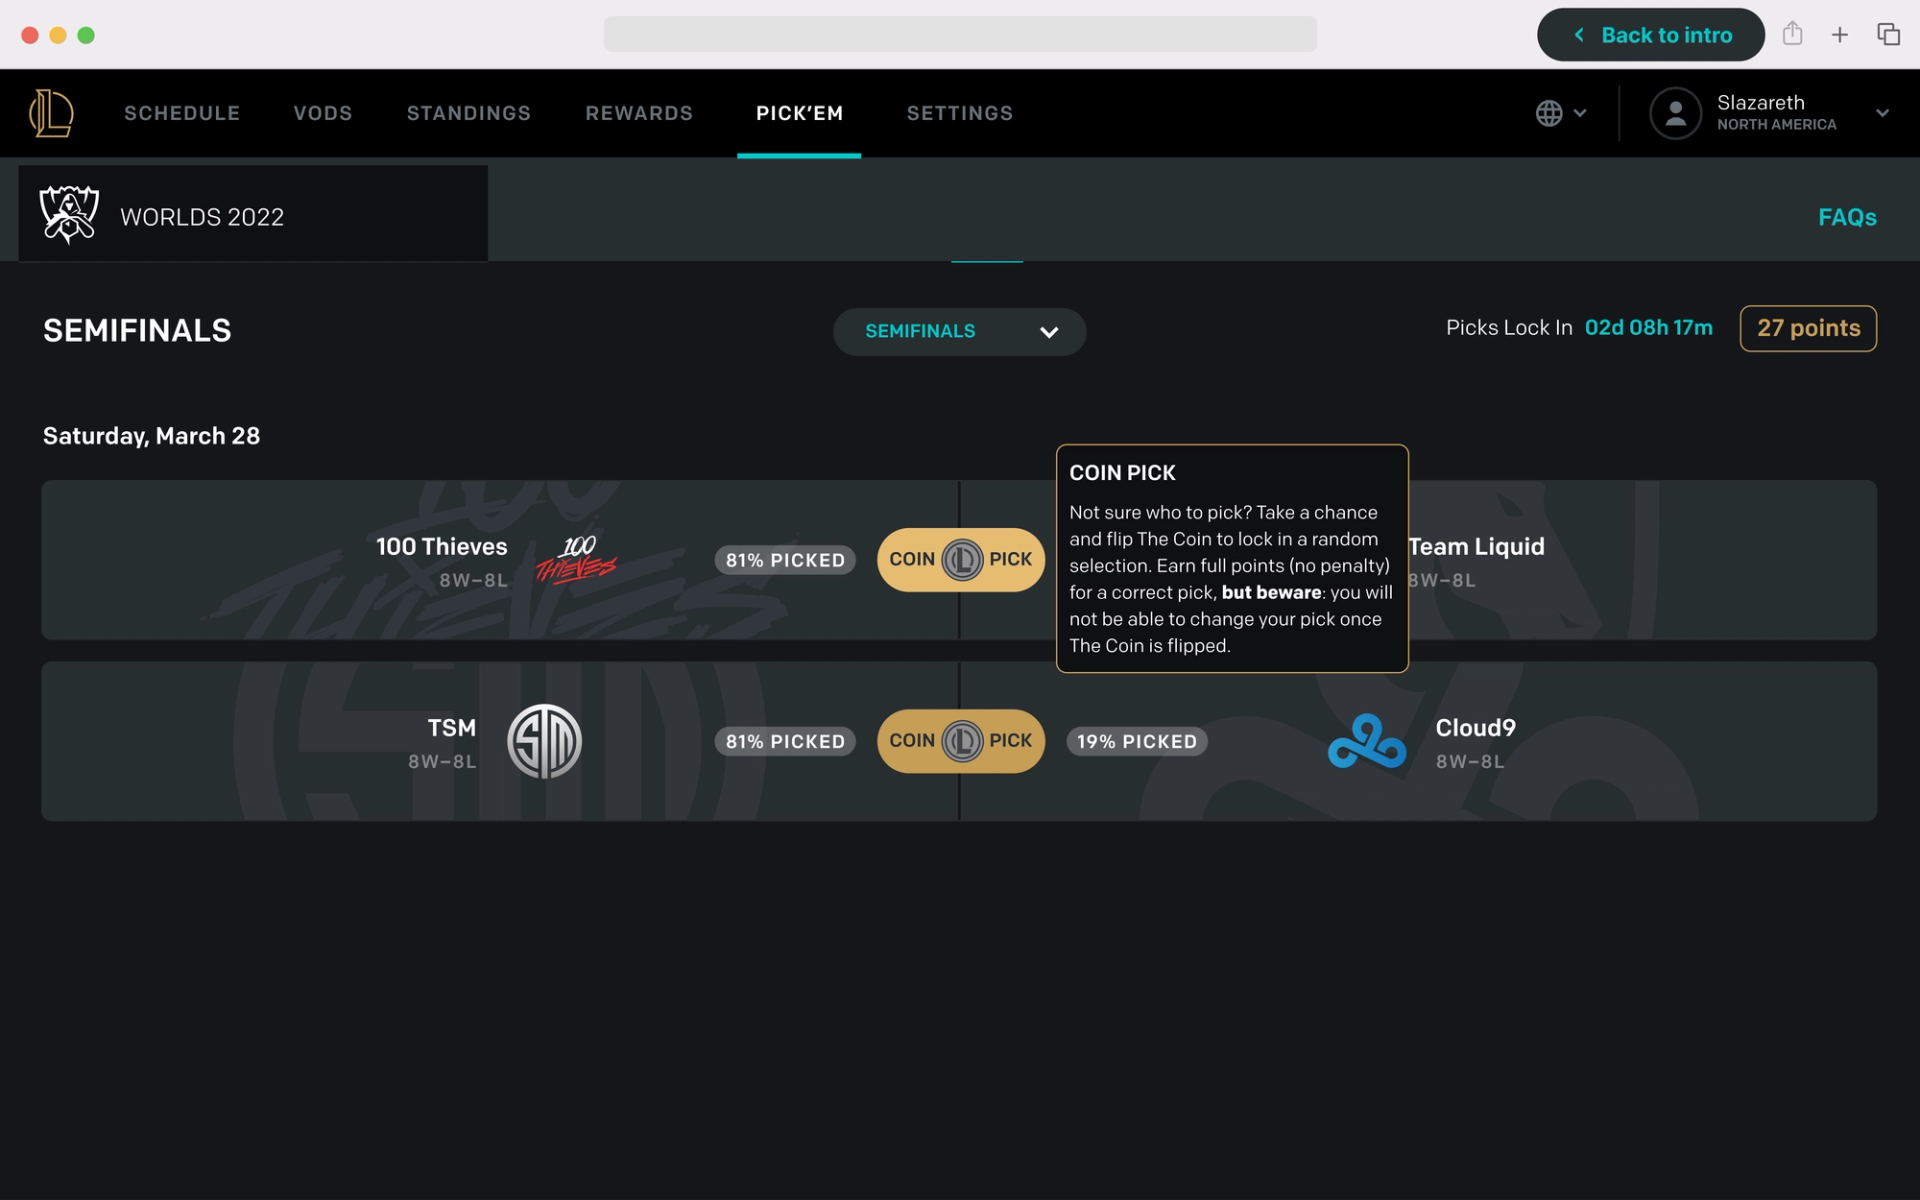Pick Cloud9 via the 19% Picked badge
The image size is (1920, 1200).
click(x=1136, y=741)
